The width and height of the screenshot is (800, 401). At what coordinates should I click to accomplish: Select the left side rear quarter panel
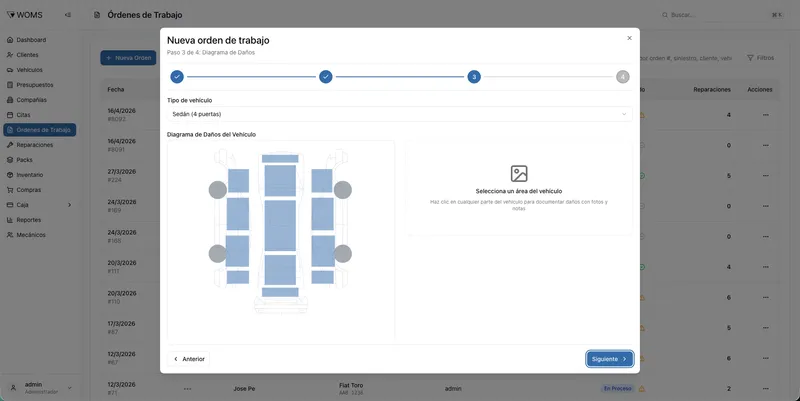(x=238, y=277)
